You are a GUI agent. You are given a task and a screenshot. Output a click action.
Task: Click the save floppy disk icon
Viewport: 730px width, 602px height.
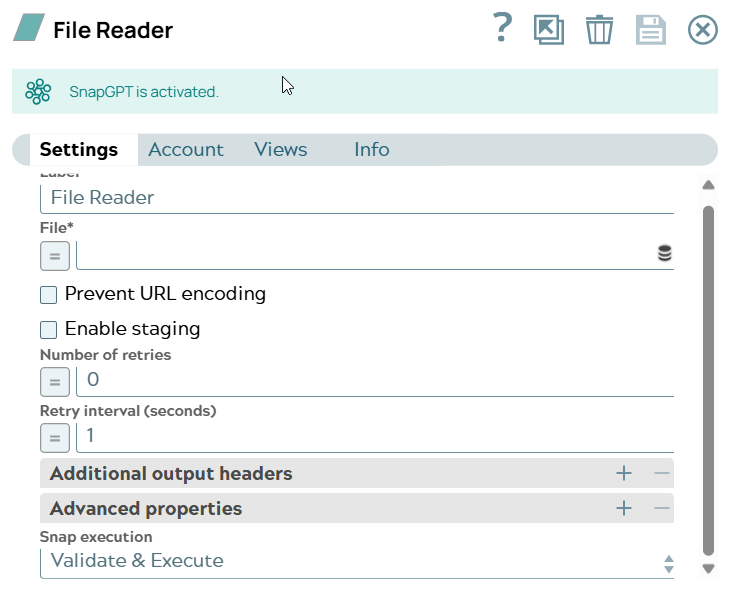coord(651,29)
